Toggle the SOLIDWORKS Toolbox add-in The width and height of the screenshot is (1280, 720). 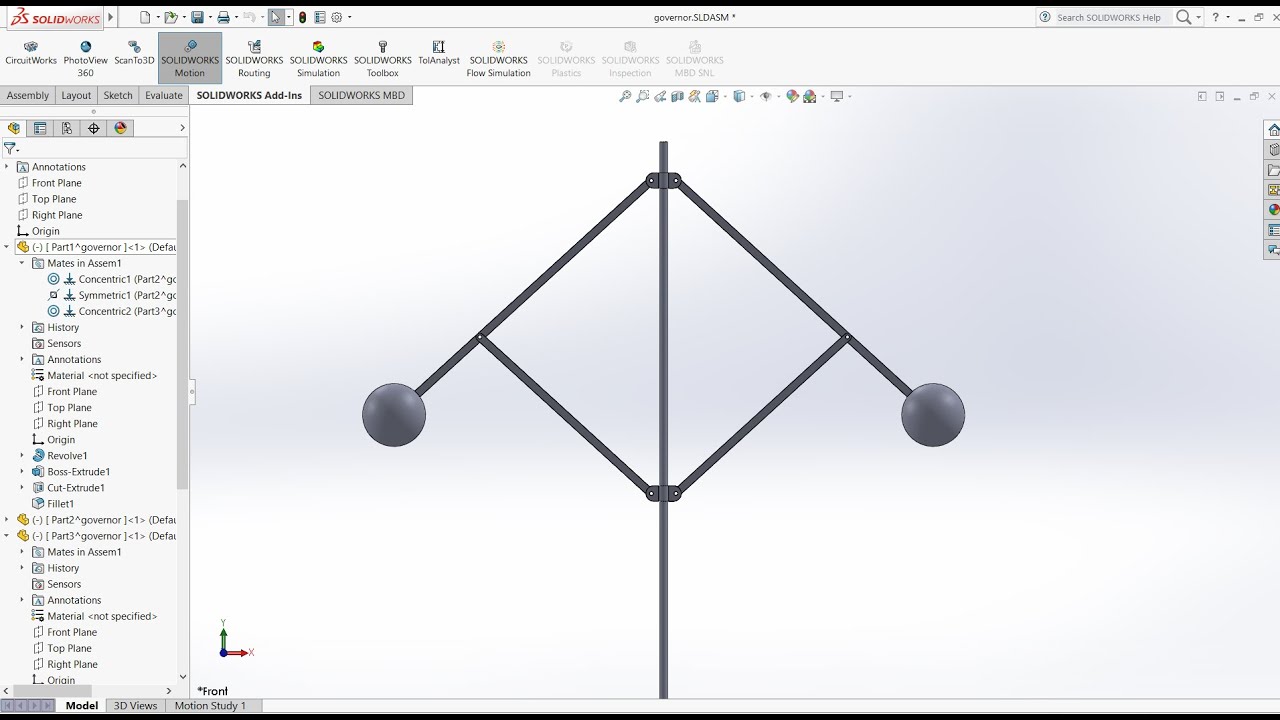(383, 59)
